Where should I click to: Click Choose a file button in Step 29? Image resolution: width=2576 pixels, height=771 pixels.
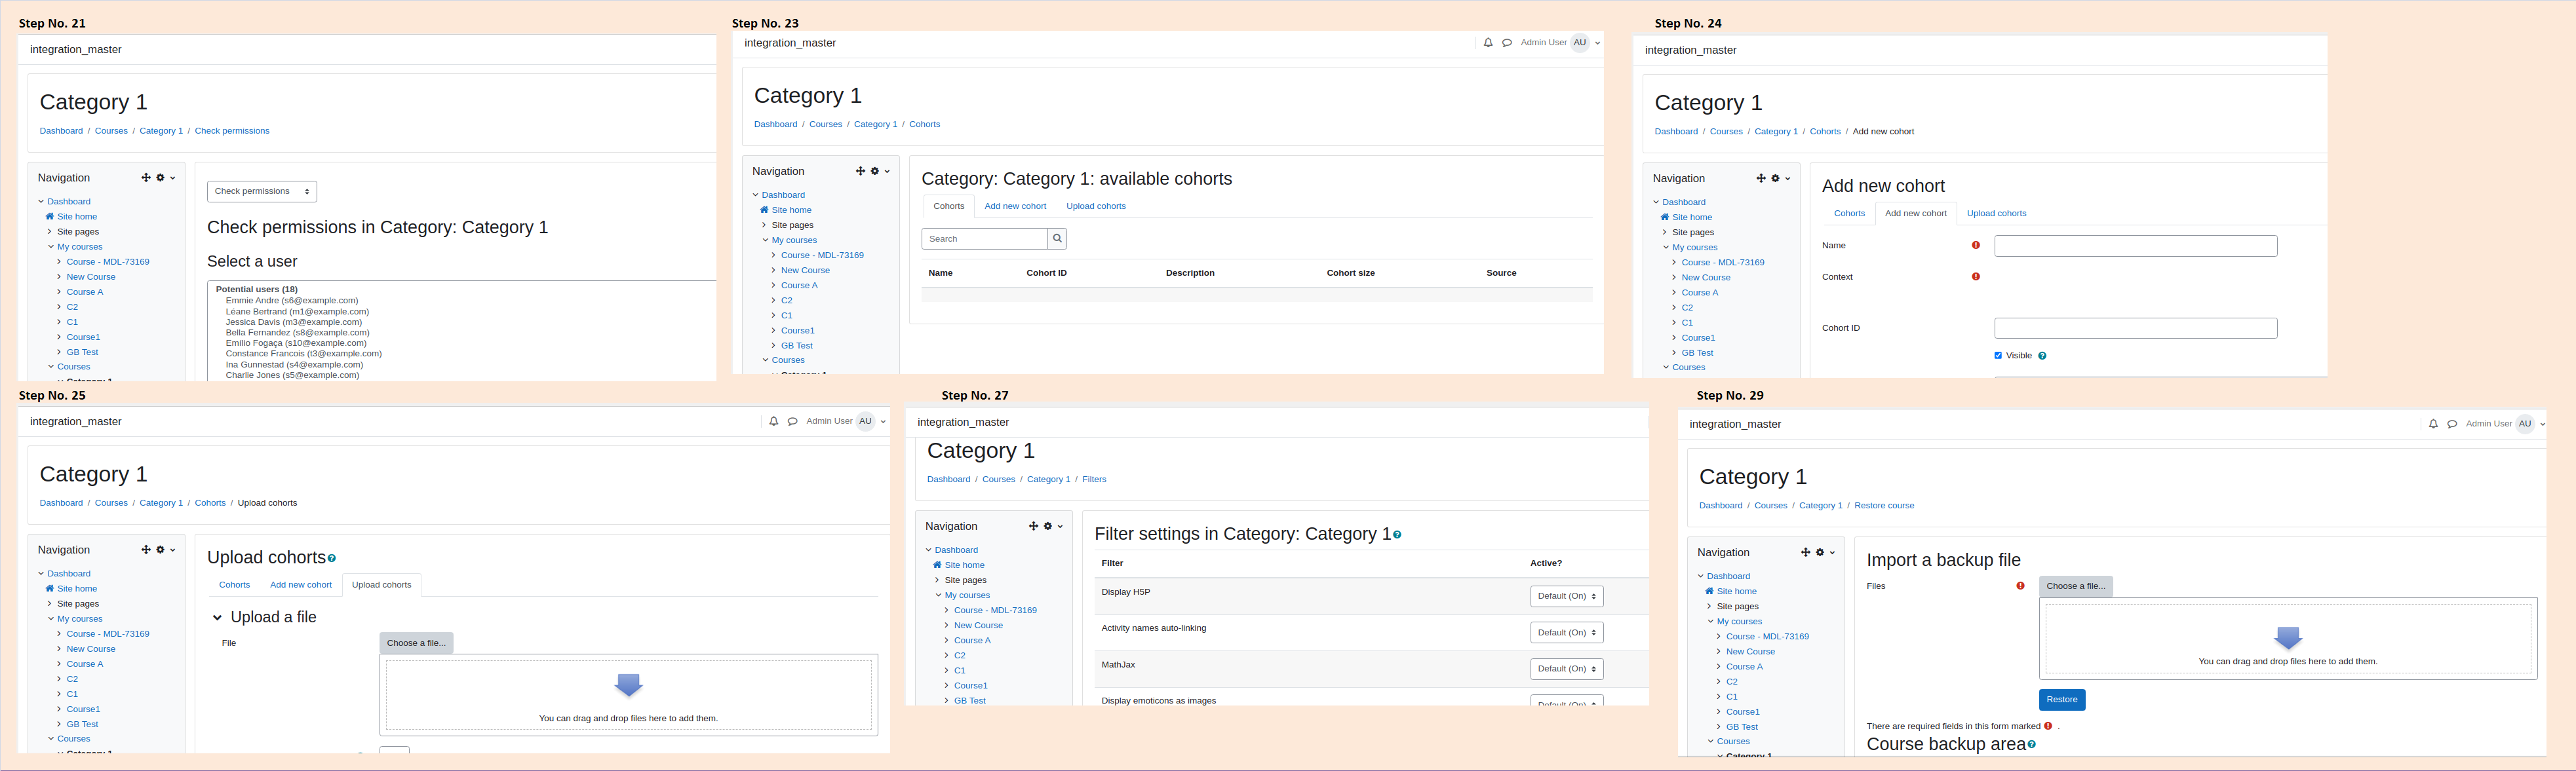(x=2076, y=586)
